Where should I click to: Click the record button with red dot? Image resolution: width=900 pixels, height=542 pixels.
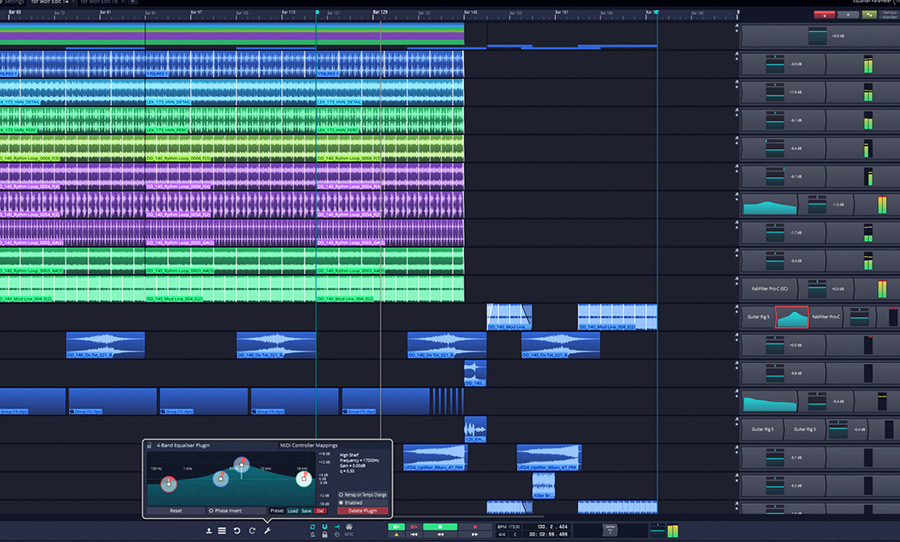coord(475,526)
